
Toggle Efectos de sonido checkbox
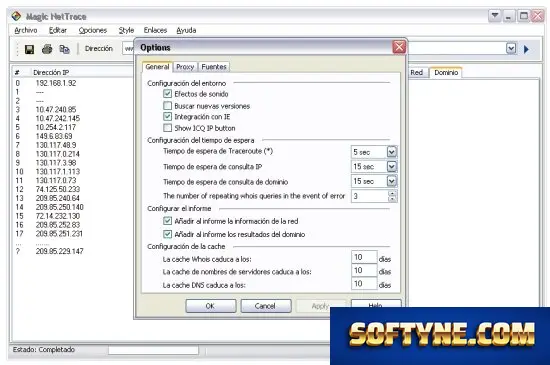coord(168,94)
